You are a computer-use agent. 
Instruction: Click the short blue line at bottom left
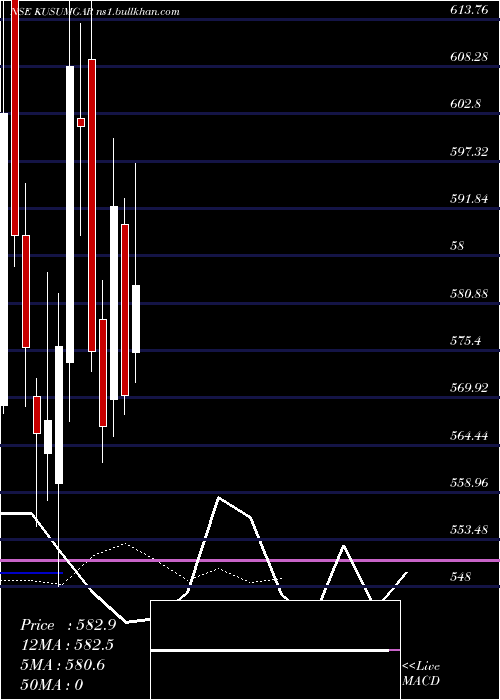(31, 573)
